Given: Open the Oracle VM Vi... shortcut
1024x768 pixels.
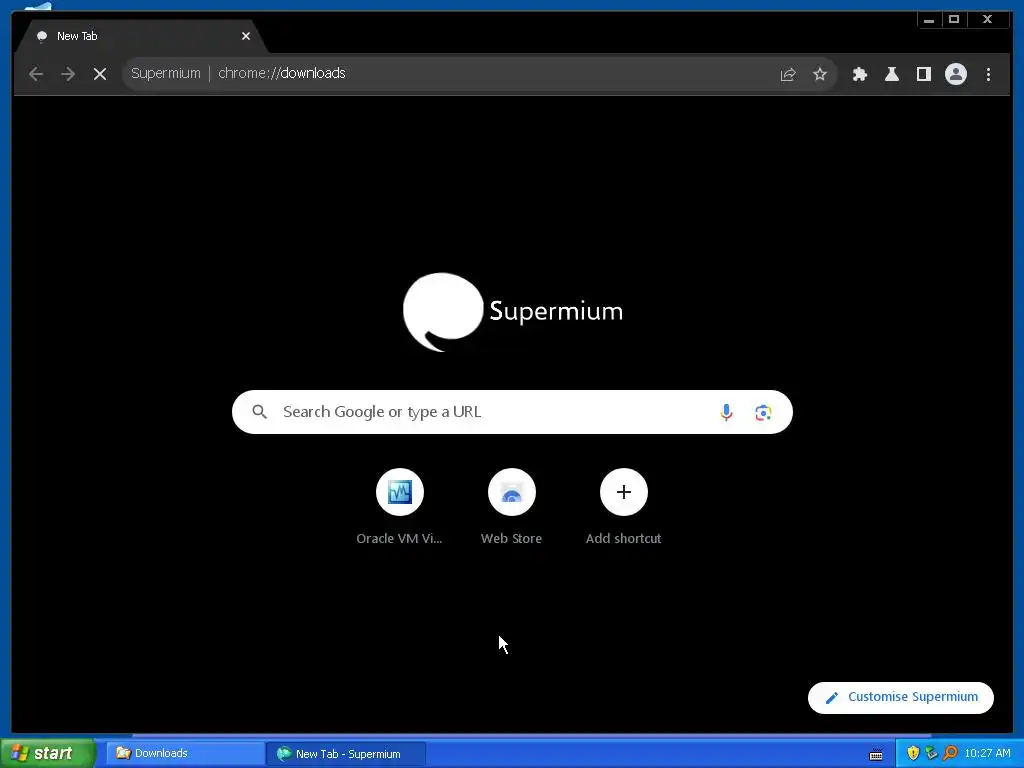Looking at the screenshot, I should point(400,507).
